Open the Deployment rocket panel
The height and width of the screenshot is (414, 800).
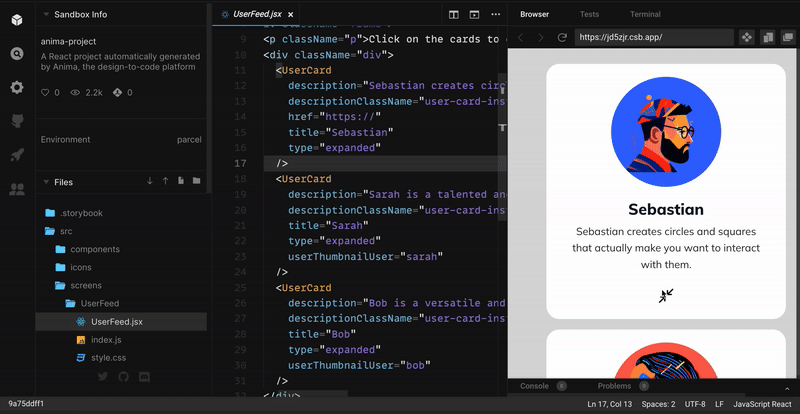pos(17,155)
